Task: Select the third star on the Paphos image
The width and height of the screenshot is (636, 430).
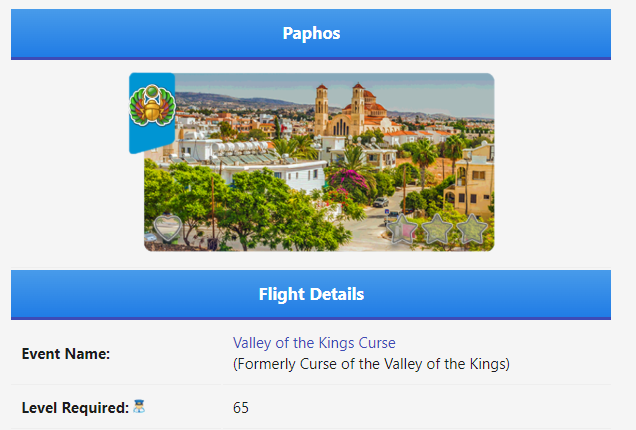Action: (470, 229)
